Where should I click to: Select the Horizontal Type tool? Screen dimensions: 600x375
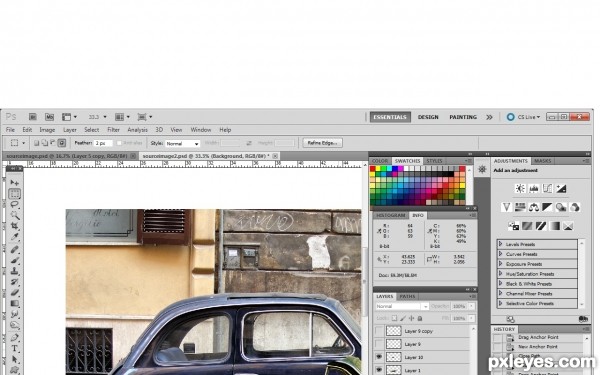pyautogui.click(x=15, y=349)
